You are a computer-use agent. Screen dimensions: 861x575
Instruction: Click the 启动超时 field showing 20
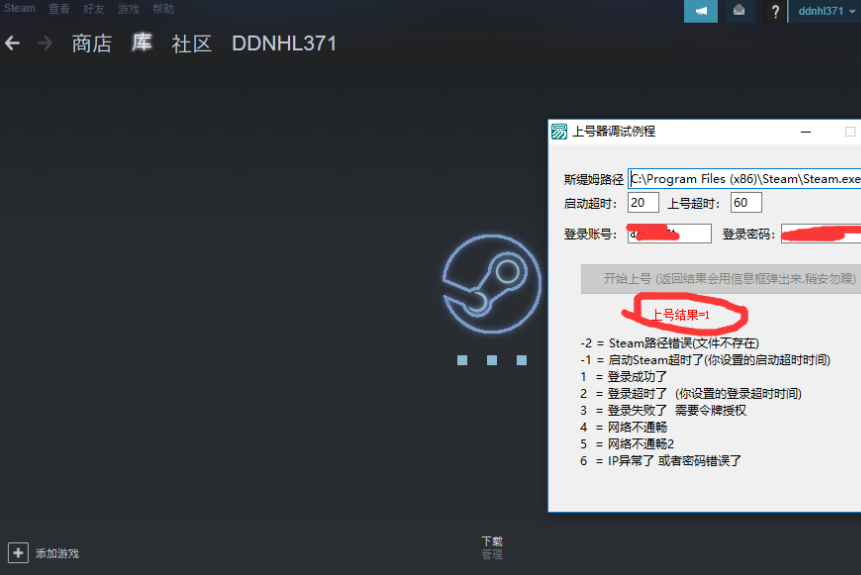[643, 203]
